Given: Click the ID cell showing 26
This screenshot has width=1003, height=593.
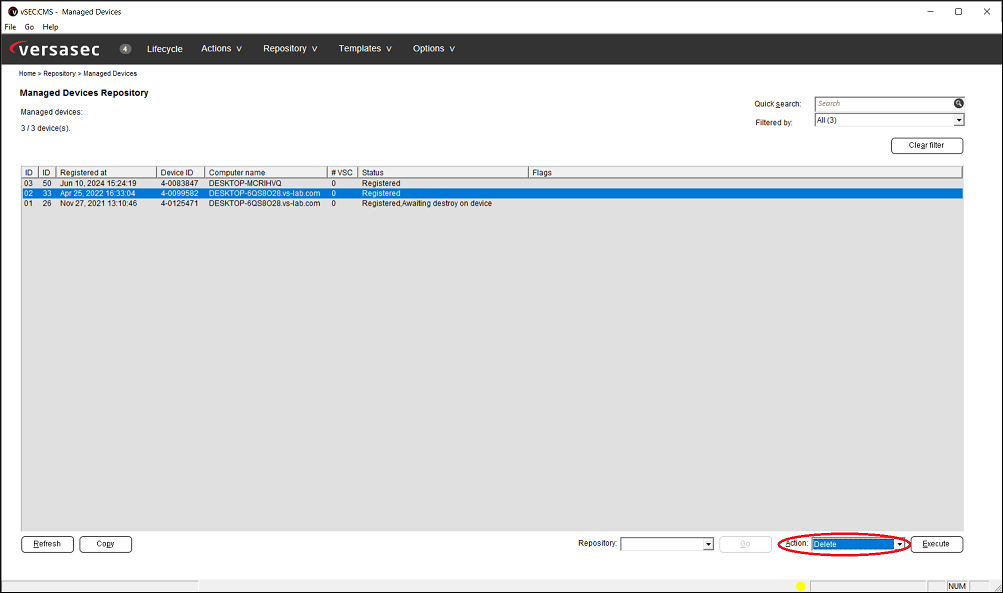Looking at the screenshot, I should [x=47, y=203].
